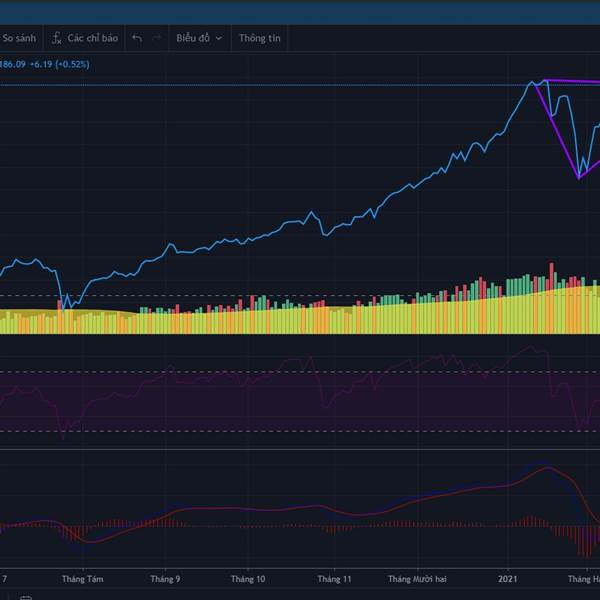Open the Thông tin menu item

click(x=259, y=38)
